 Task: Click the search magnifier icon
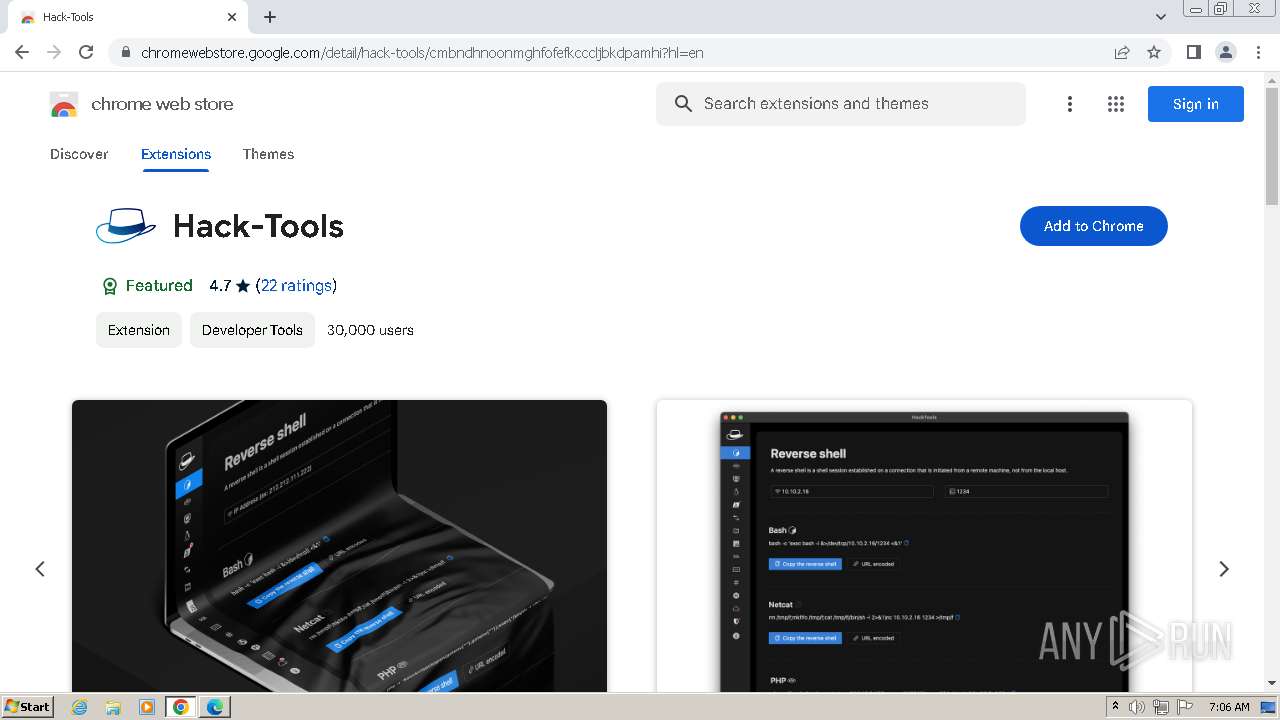pyautogui.click(x=683, y=104)
